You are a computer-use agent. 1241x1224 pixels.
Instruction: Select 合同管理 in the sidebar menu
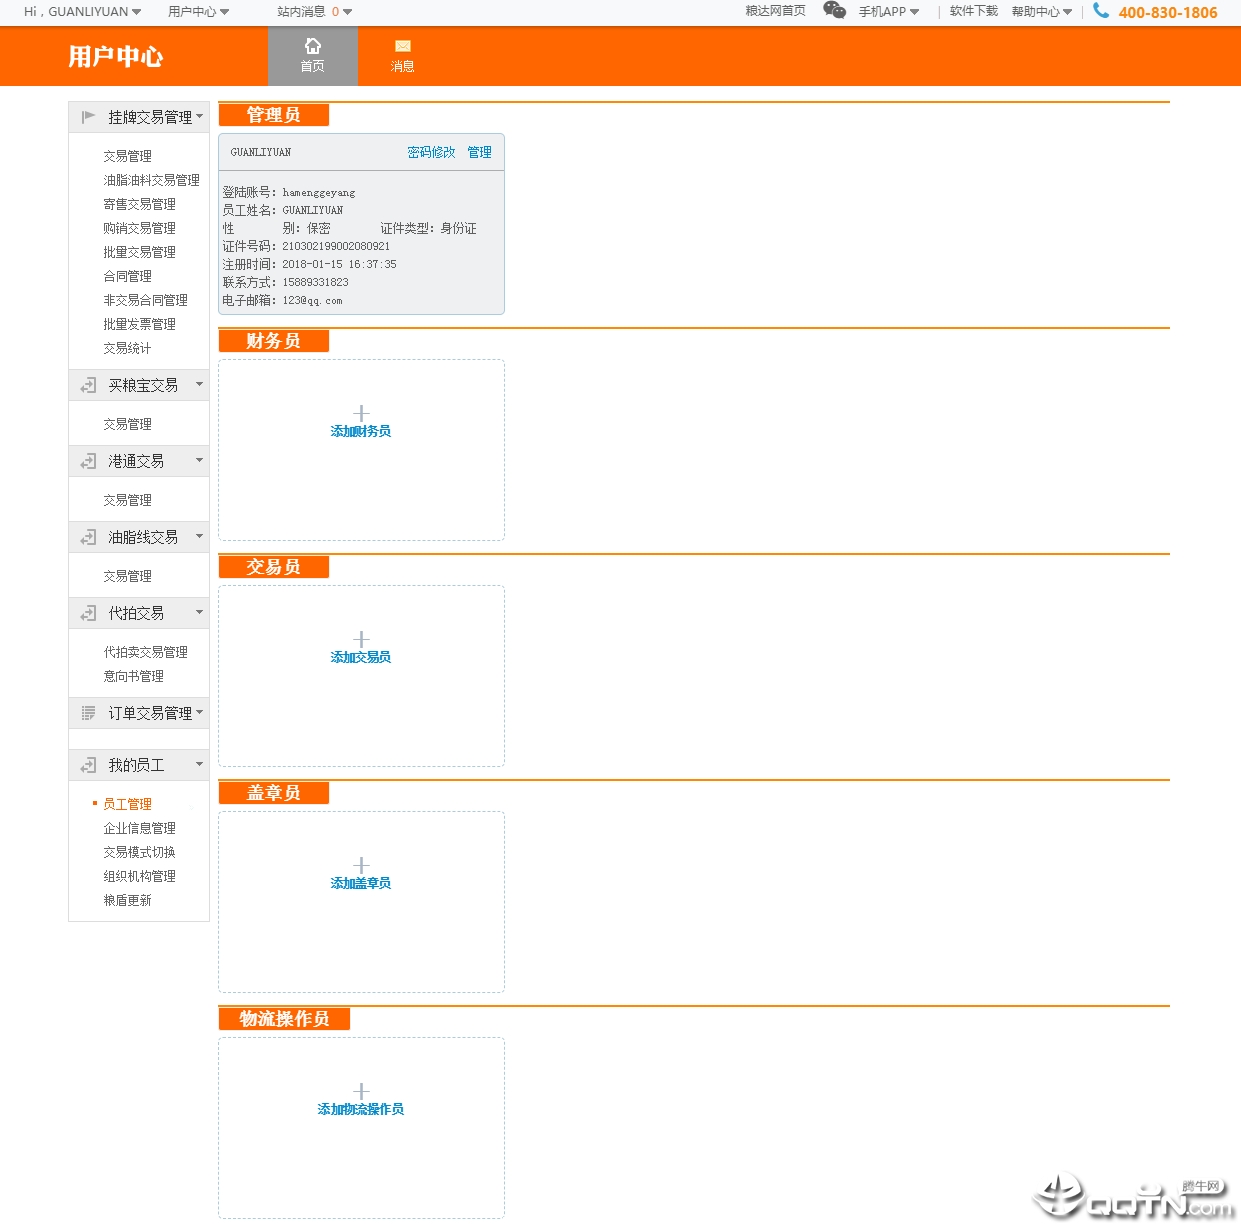[x=127, y=276]
